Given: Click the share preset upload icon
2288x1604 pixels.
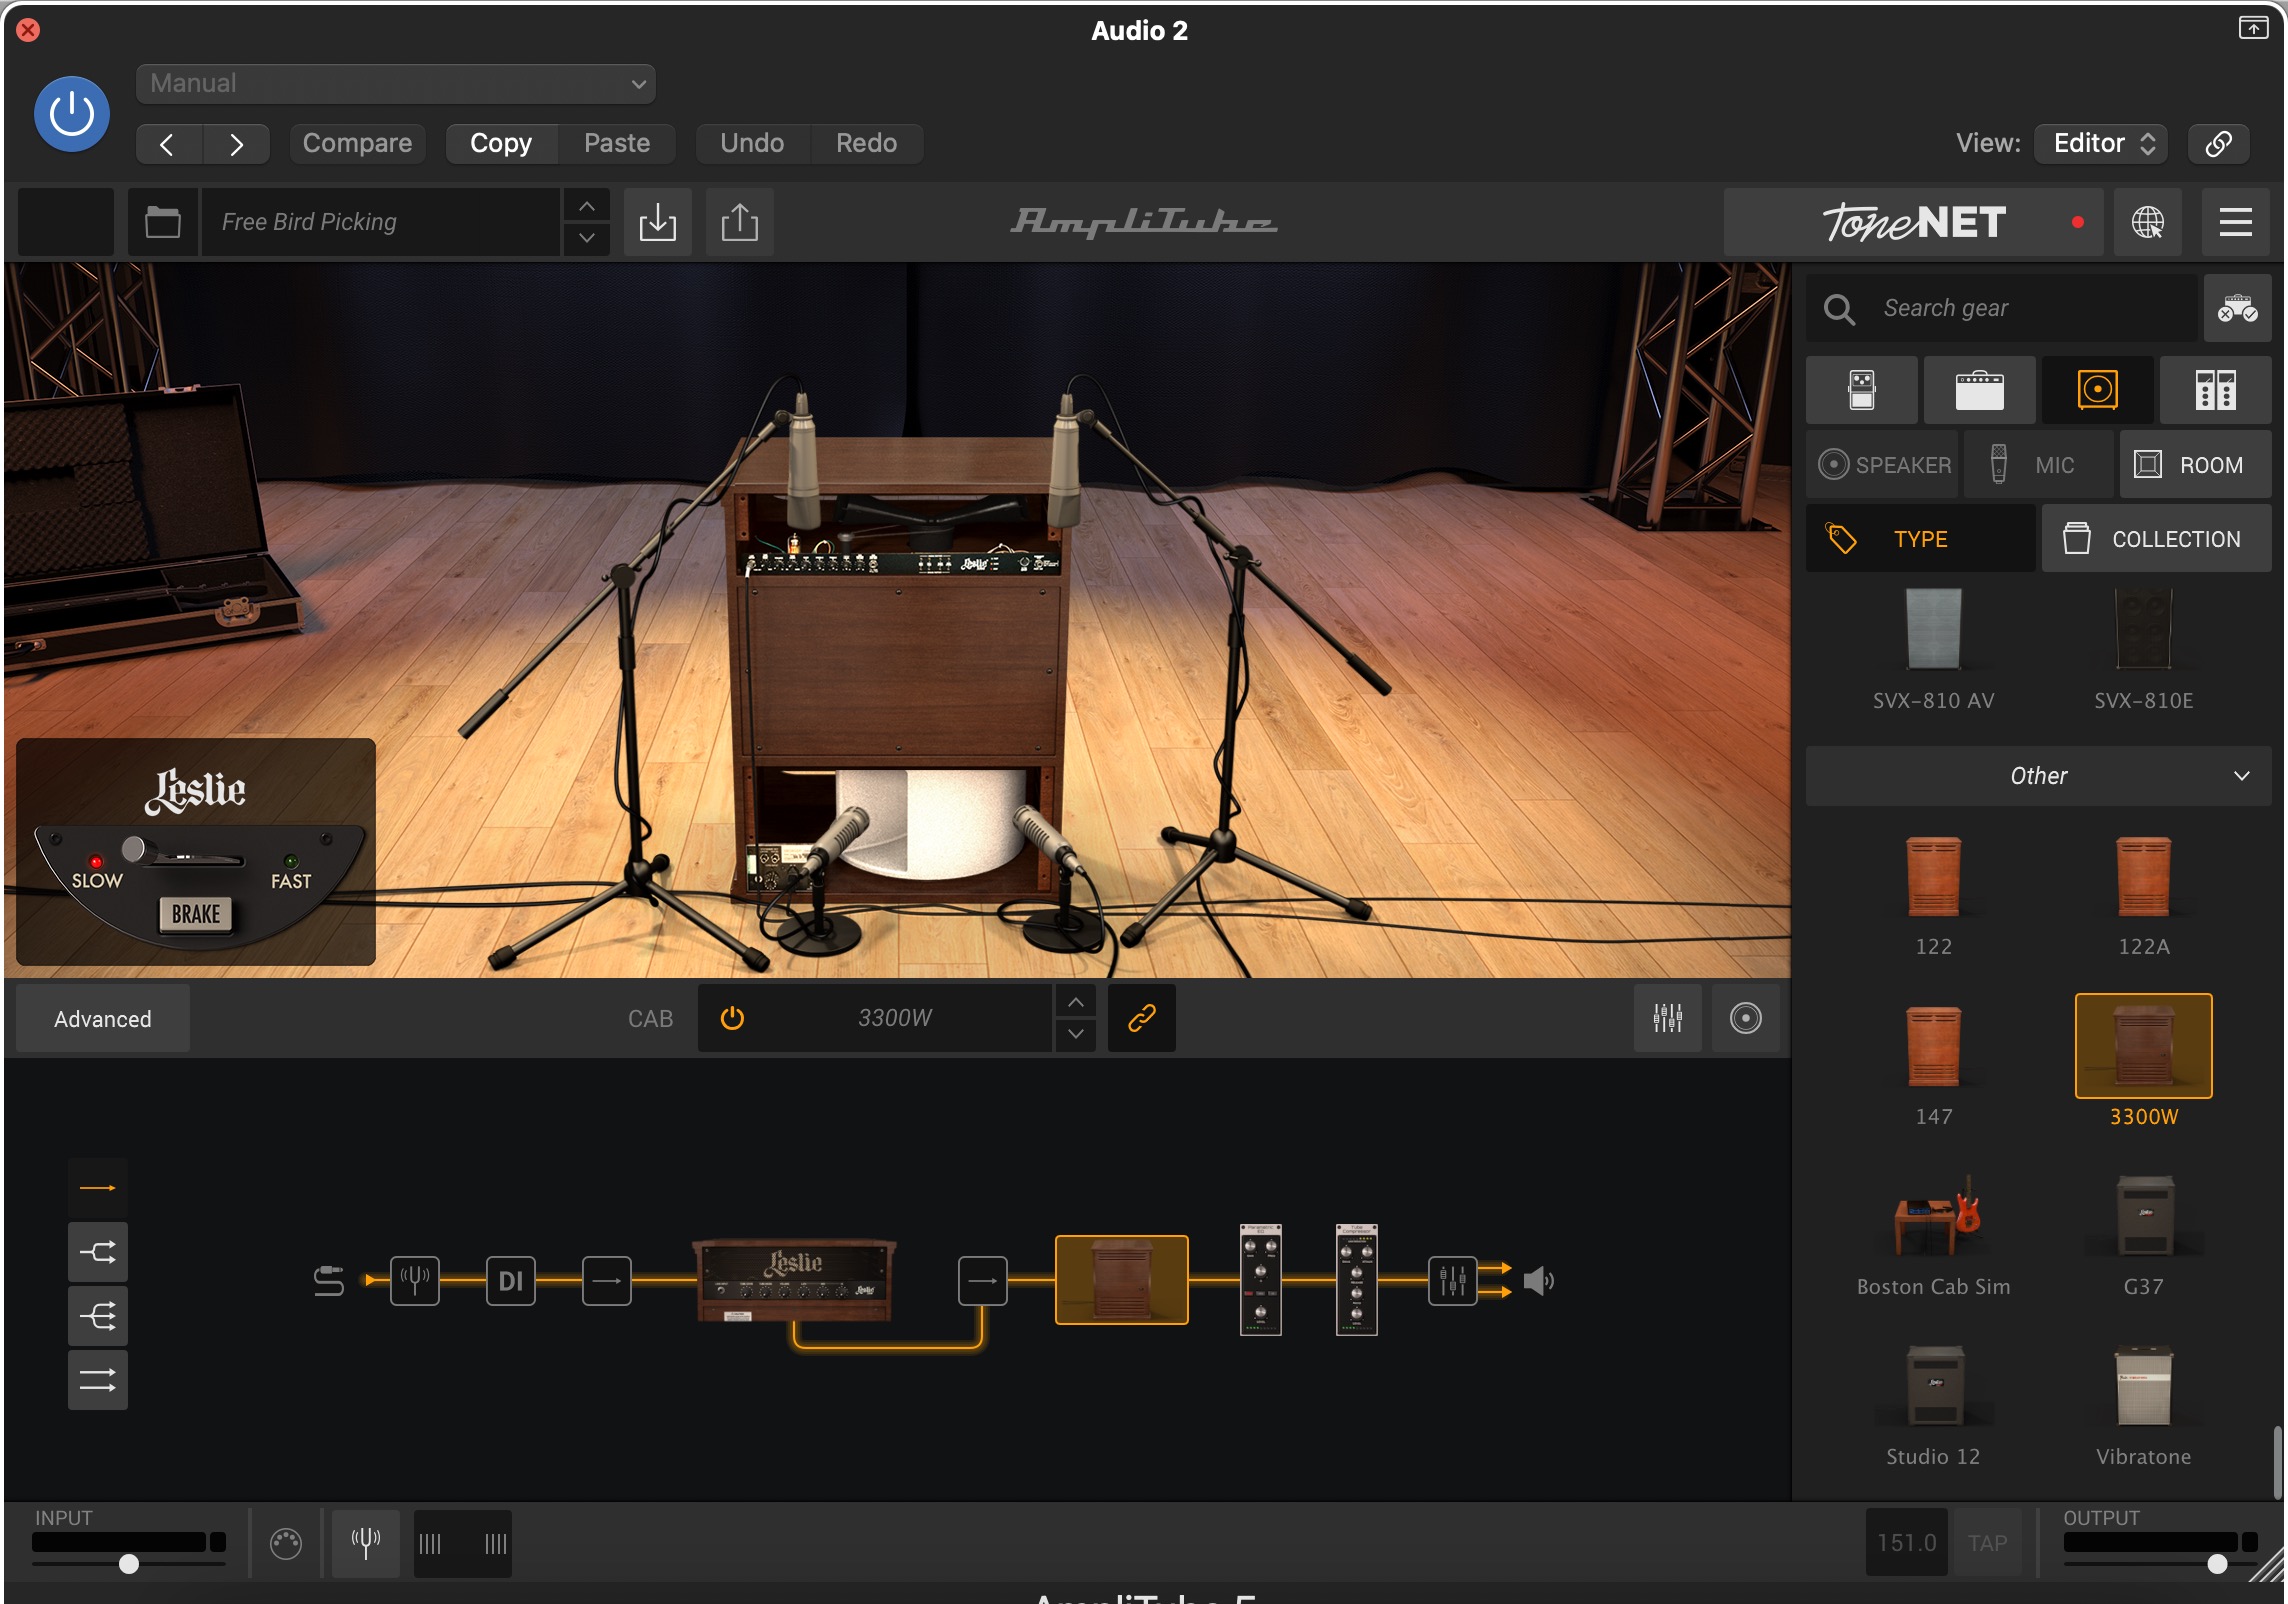Looking at the screenshot, I should click(740, 222).
